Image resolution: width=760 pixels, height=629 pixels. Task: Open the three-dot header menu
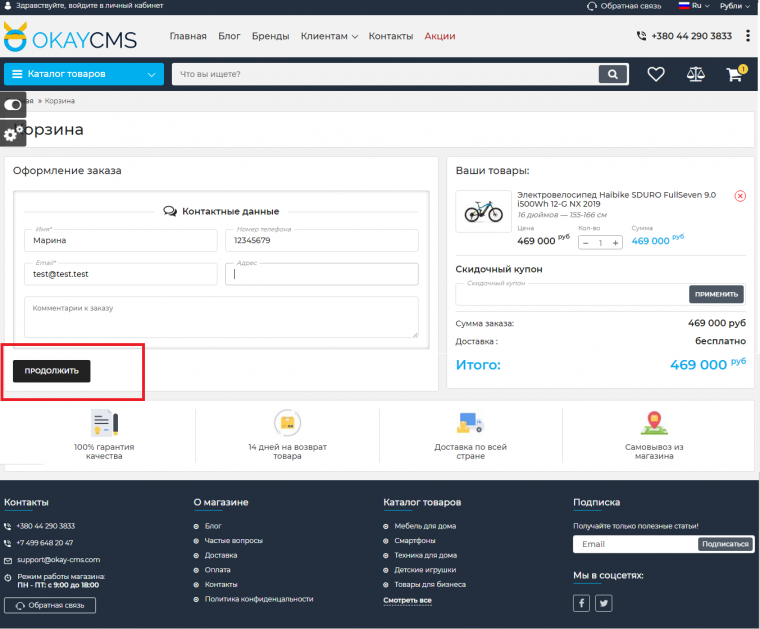coord(746,36)
